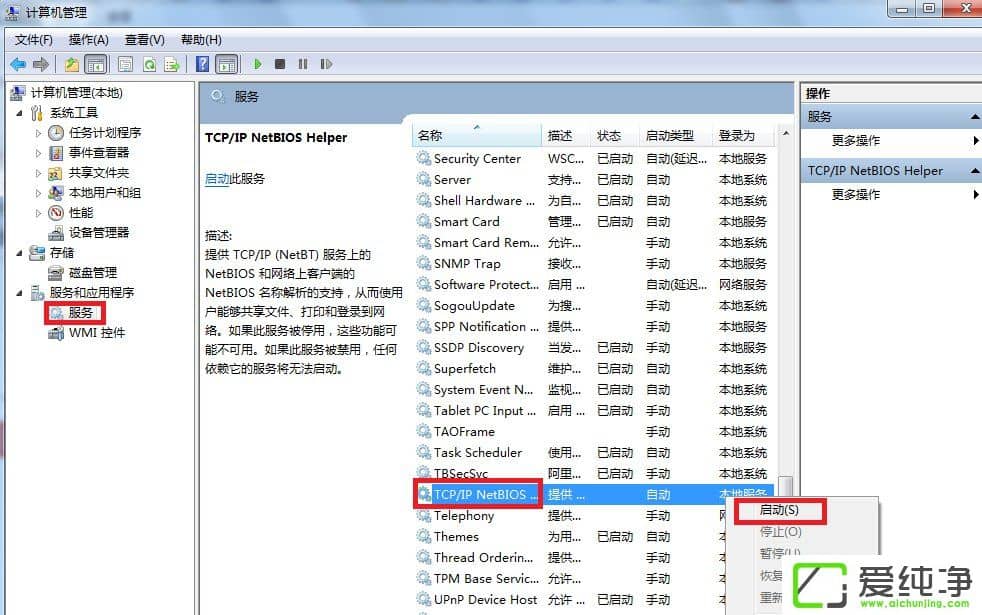Sort services by 启动类型 column header
This screenshot has width=982, height=615.
[x=670, y=136]
